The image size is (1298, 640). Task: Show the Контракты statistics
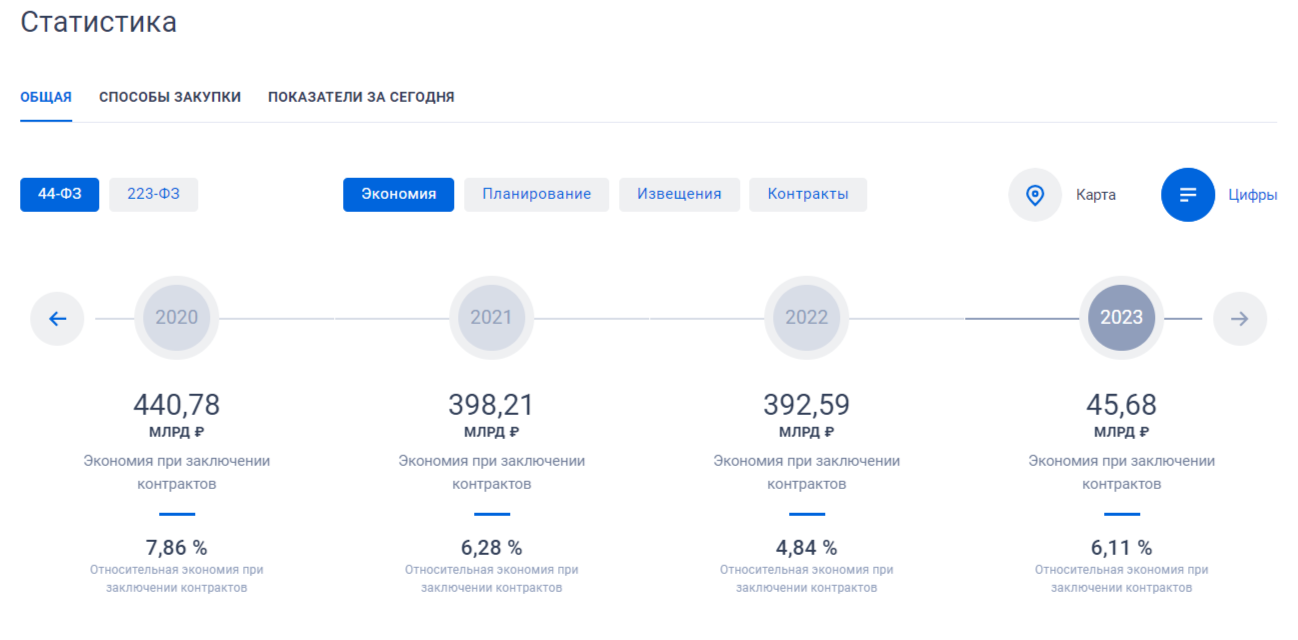coord(808,194)
